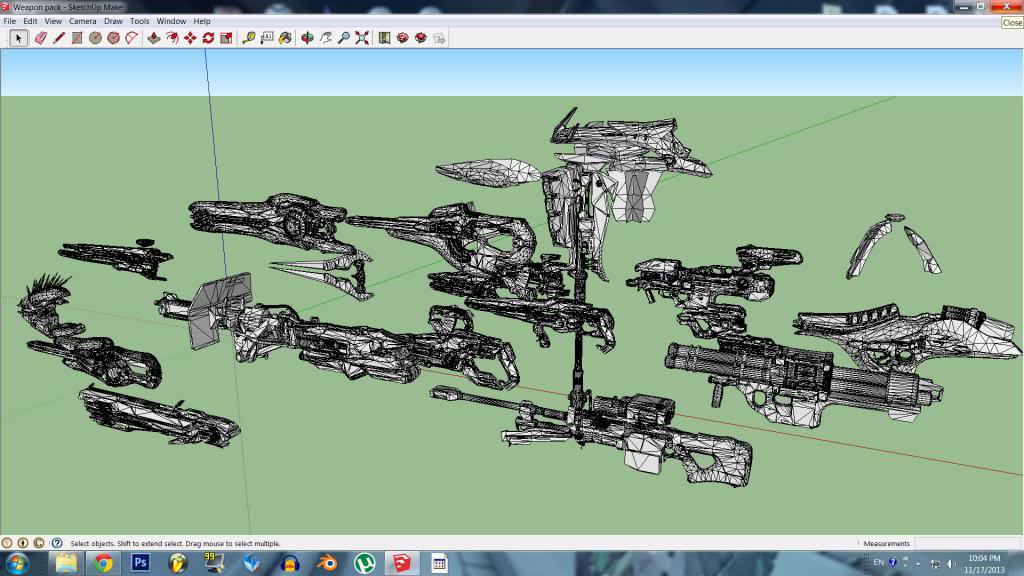1024x576 pixels.
Task: Select the Polygon drawing tool
Action: [114, 39]
